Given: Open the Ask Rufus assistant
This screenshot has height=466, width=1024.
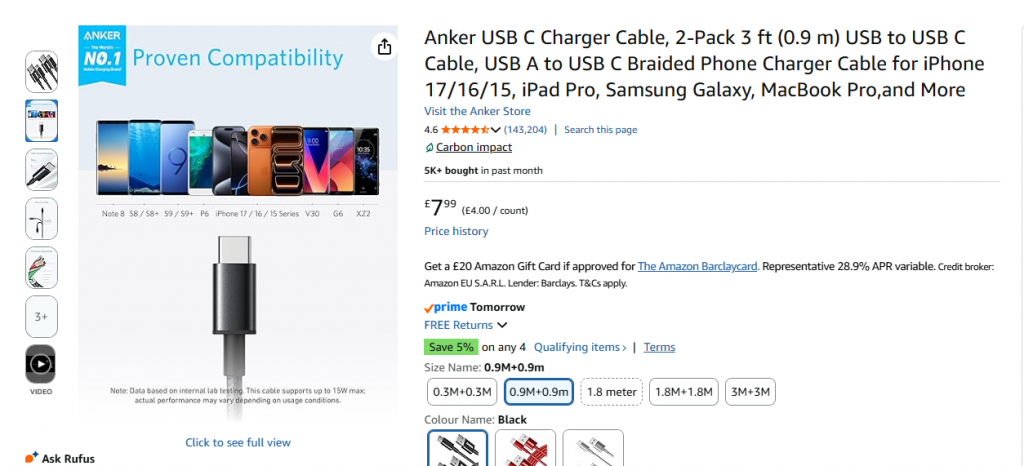Looking at the screenshot, I should [60, 458].
